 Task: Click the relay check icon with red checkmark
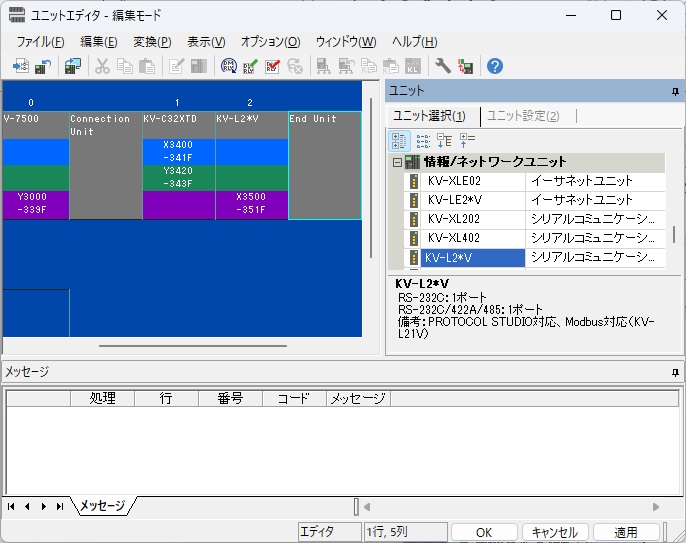coord(272,66)
